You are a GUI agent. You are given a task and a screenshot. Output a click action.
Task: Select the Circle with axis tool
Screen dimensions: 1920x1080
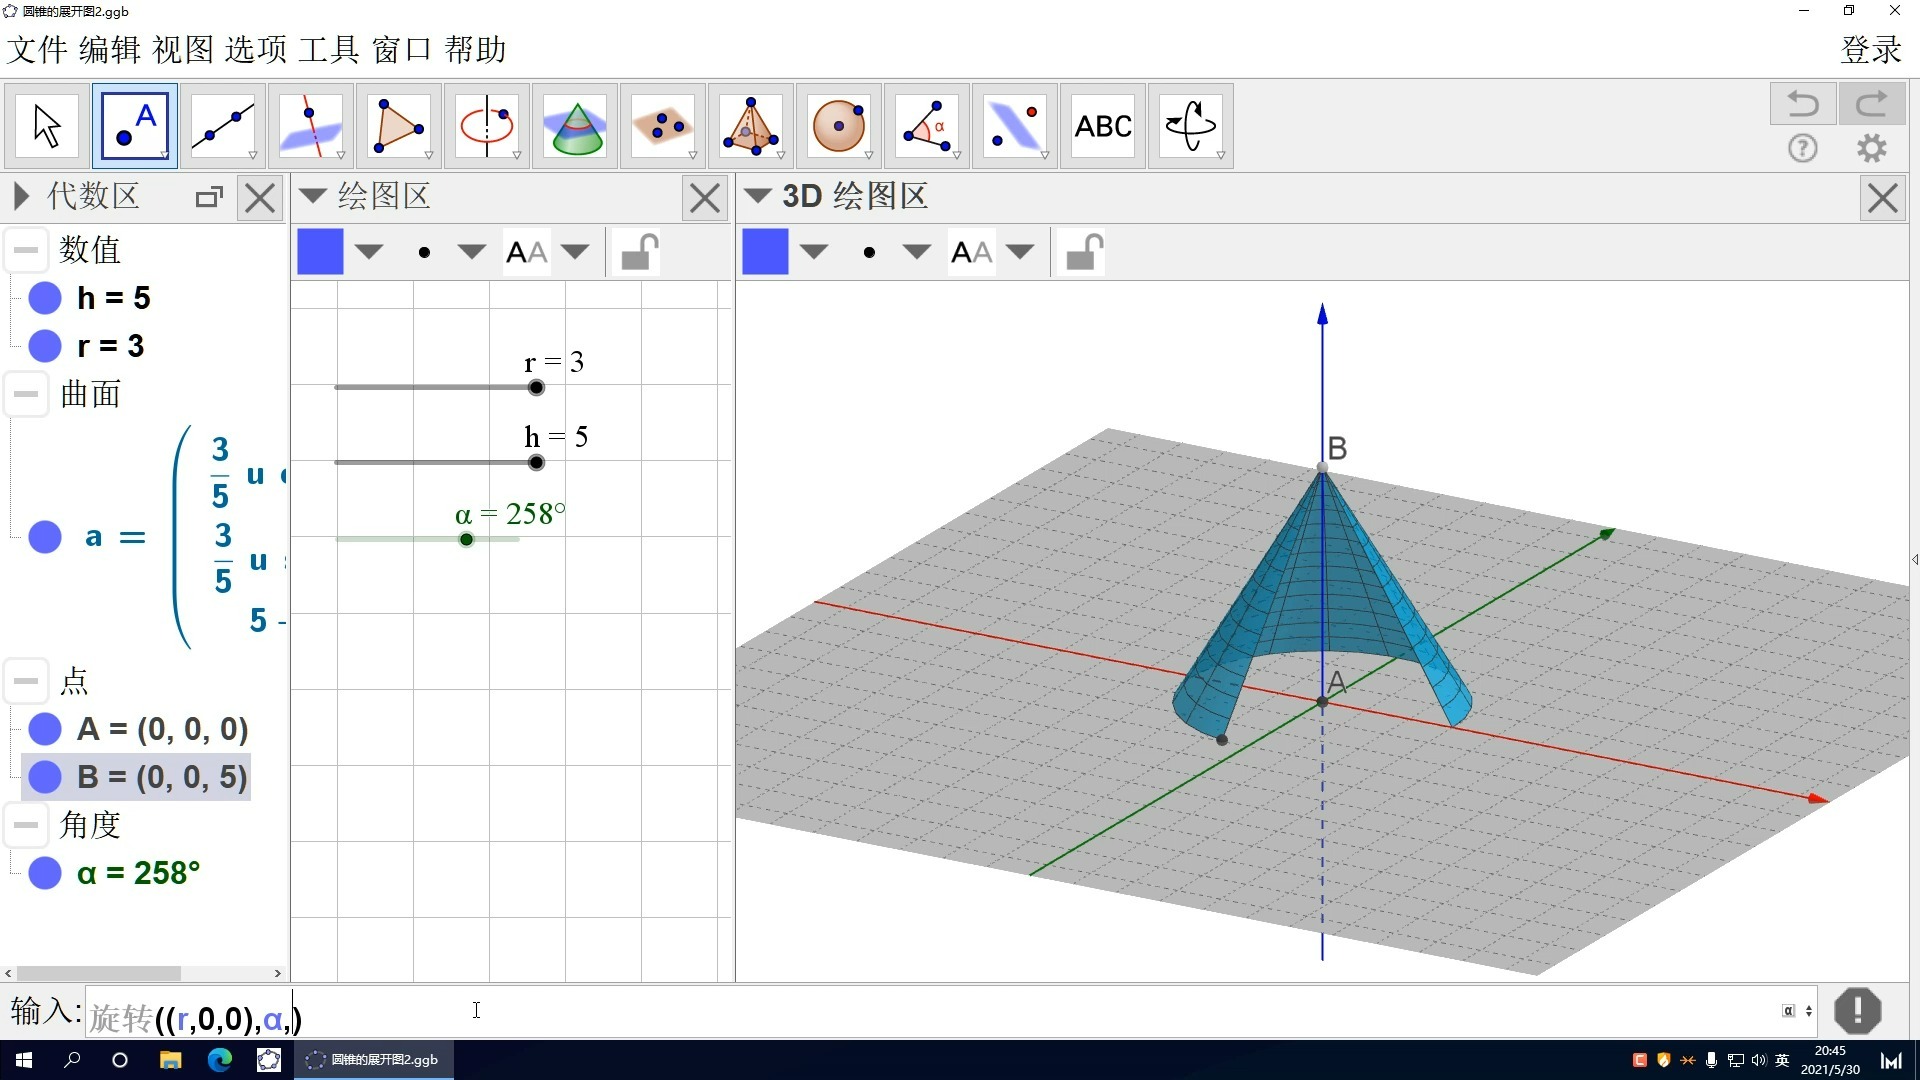pos(486,126)
